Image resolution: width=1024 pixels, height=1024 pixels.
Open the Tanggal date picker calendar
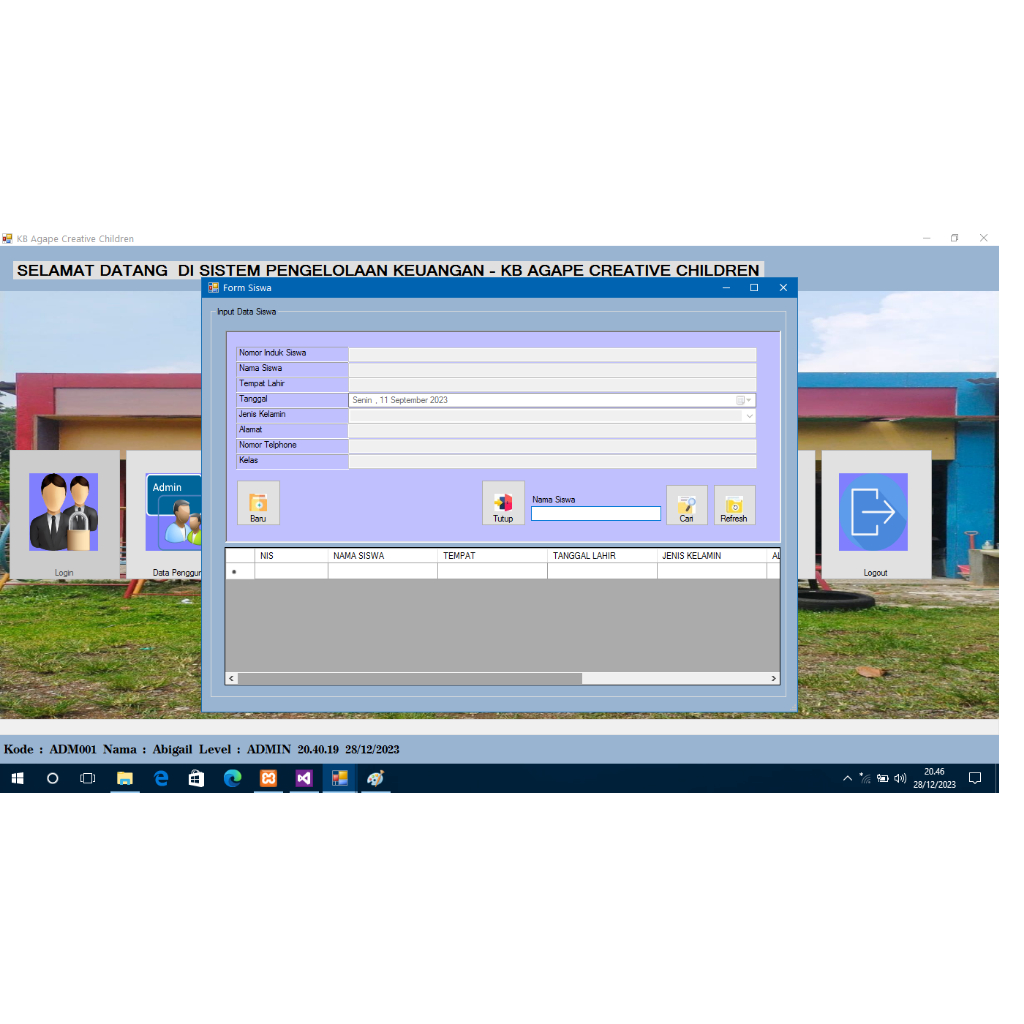[x=744, y=400]
